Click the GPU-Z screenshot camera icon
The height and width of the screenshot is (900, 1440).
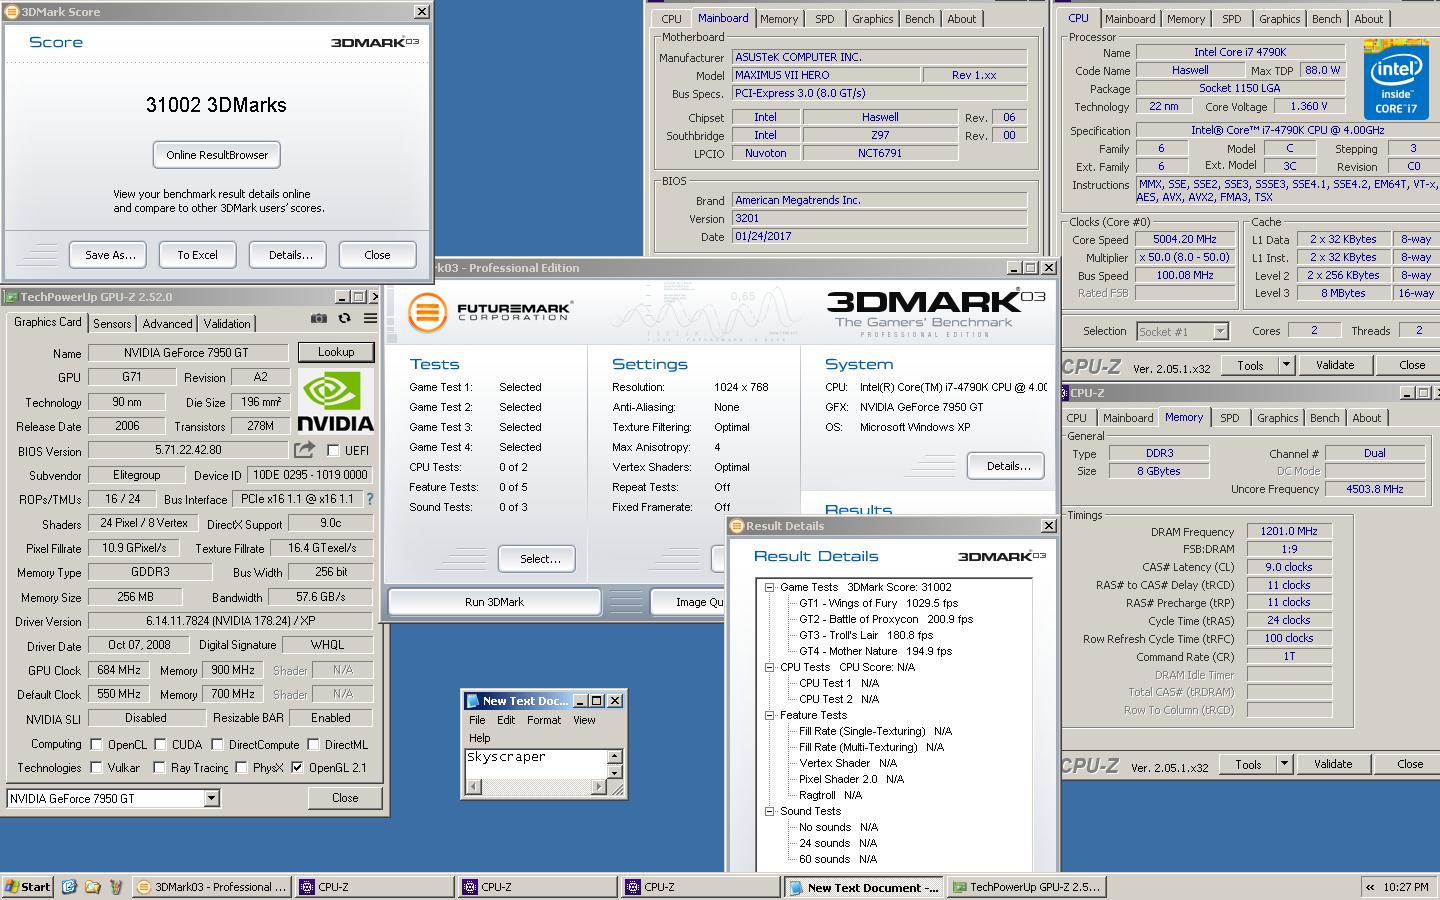coord(318,318)
